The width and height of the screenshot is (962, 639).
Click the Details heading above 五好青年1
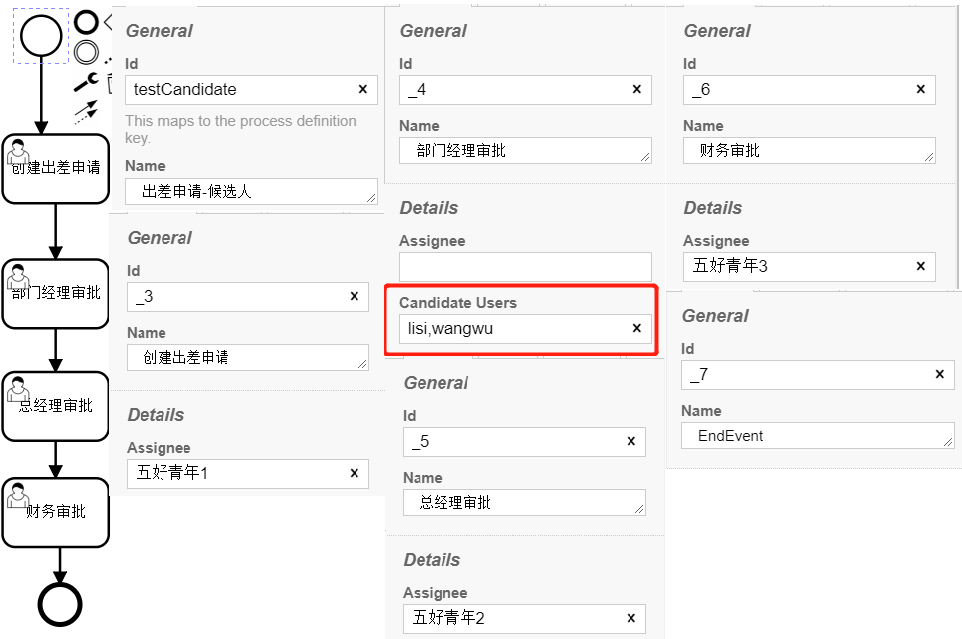pos(156,415)
